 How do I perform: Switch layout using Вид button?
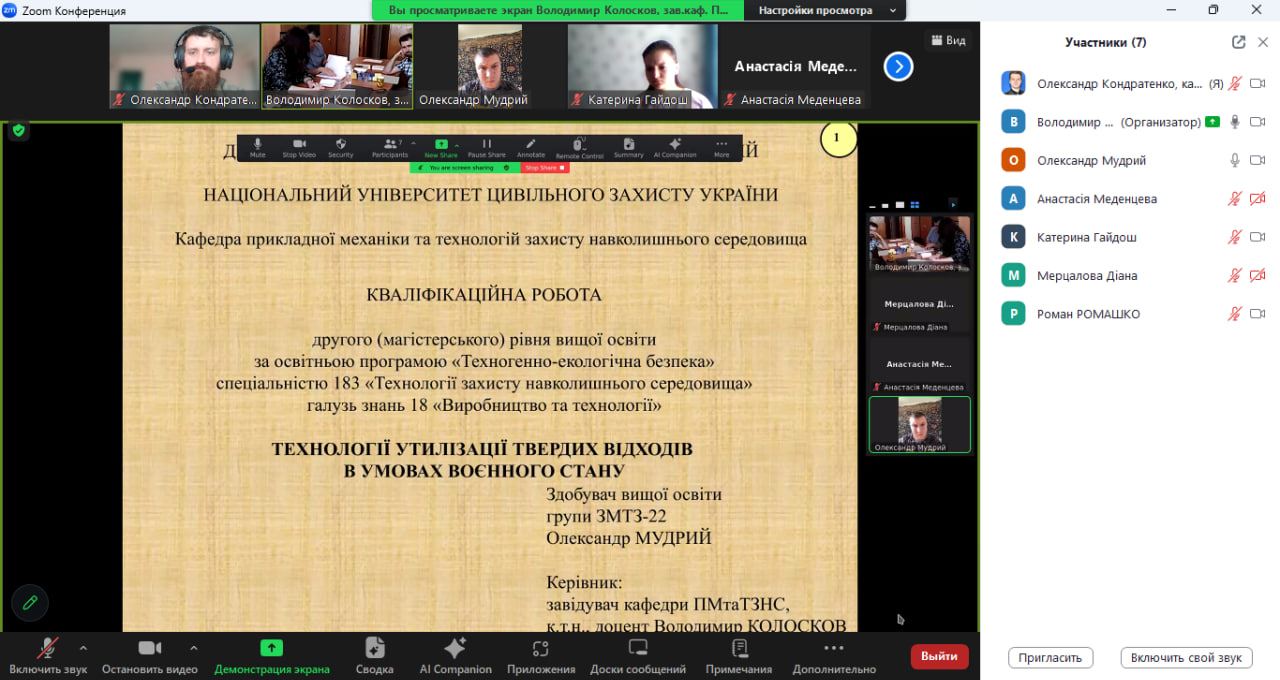948,40
